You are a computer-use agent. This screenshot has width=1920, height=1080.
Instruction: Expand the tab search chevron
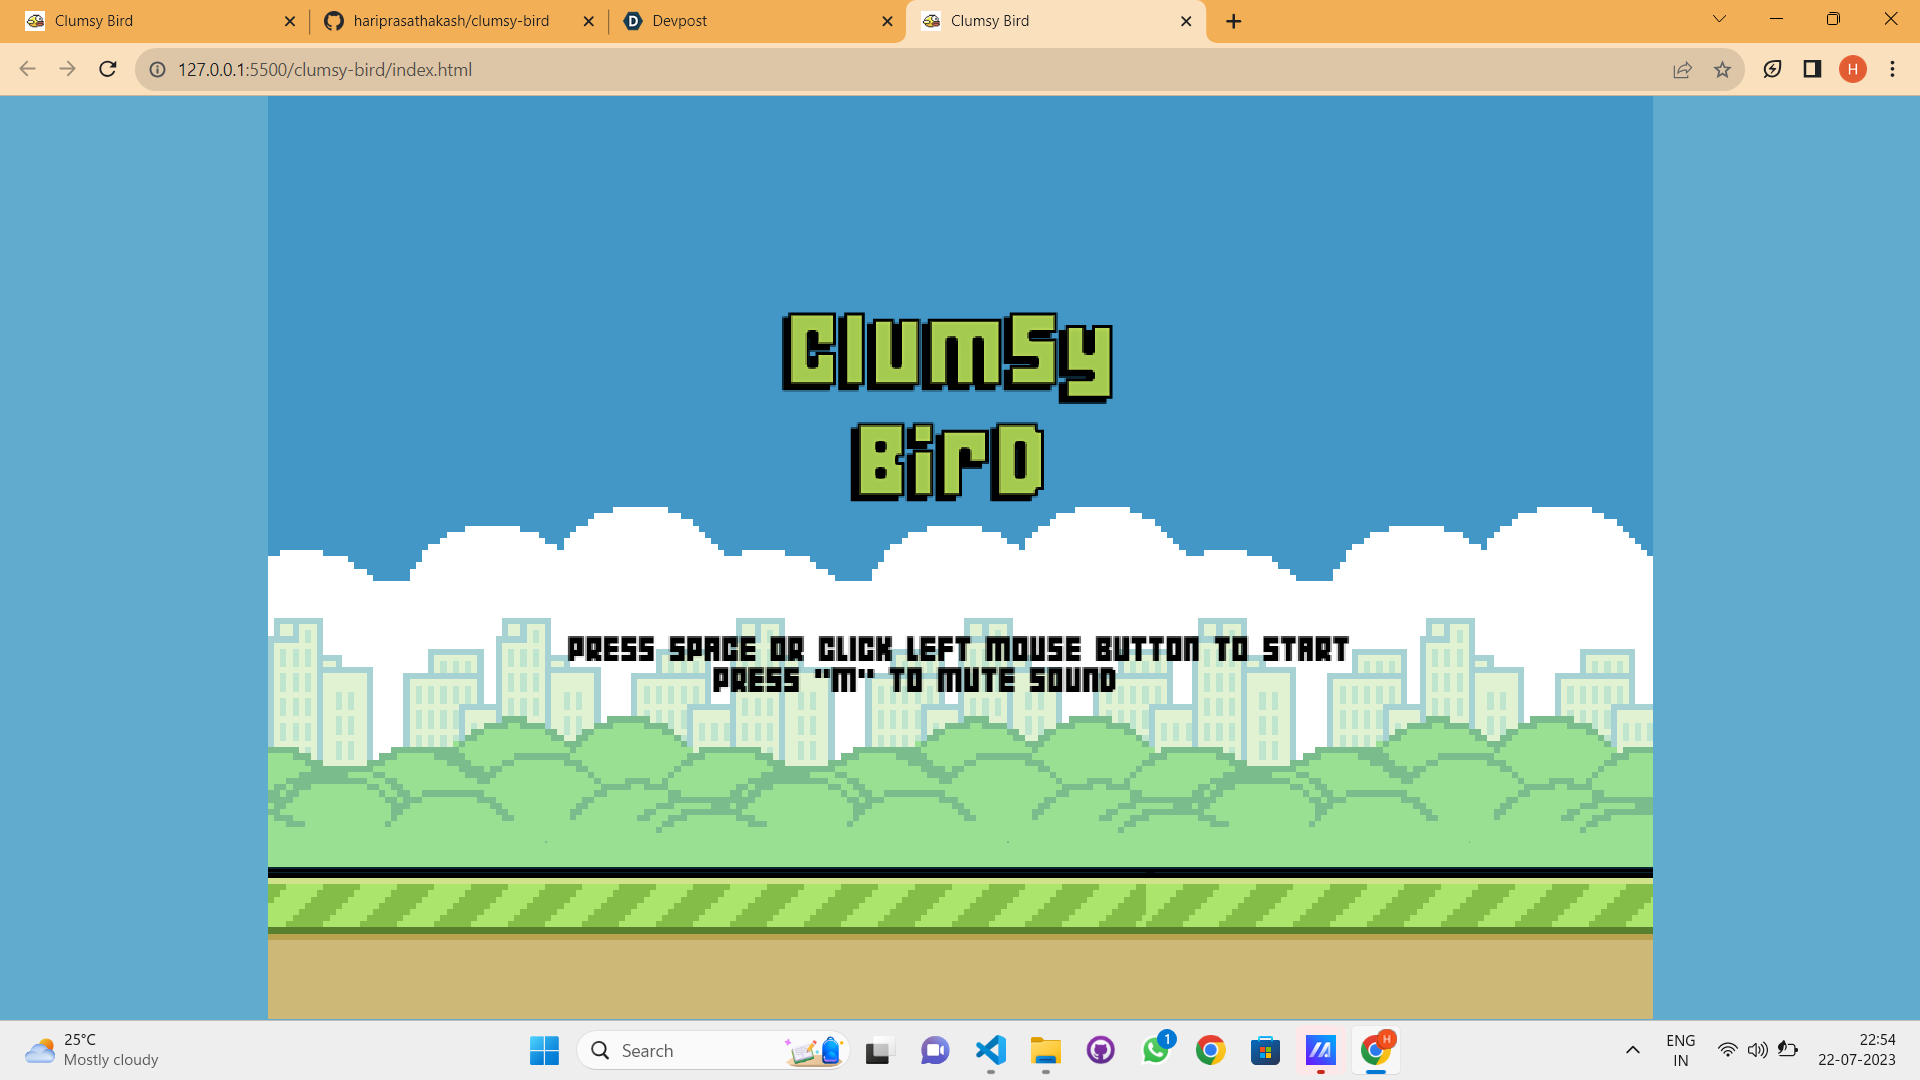point(1719,19)
